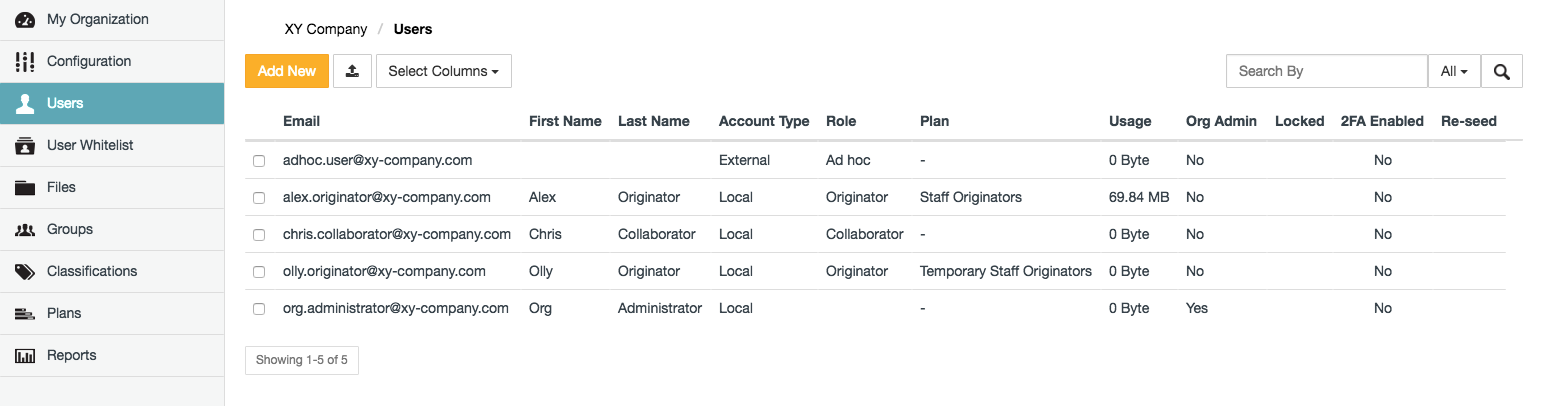Expand the All search filter dropdown
Viewport: 1543px width, 406px height.
point(1453,71)
